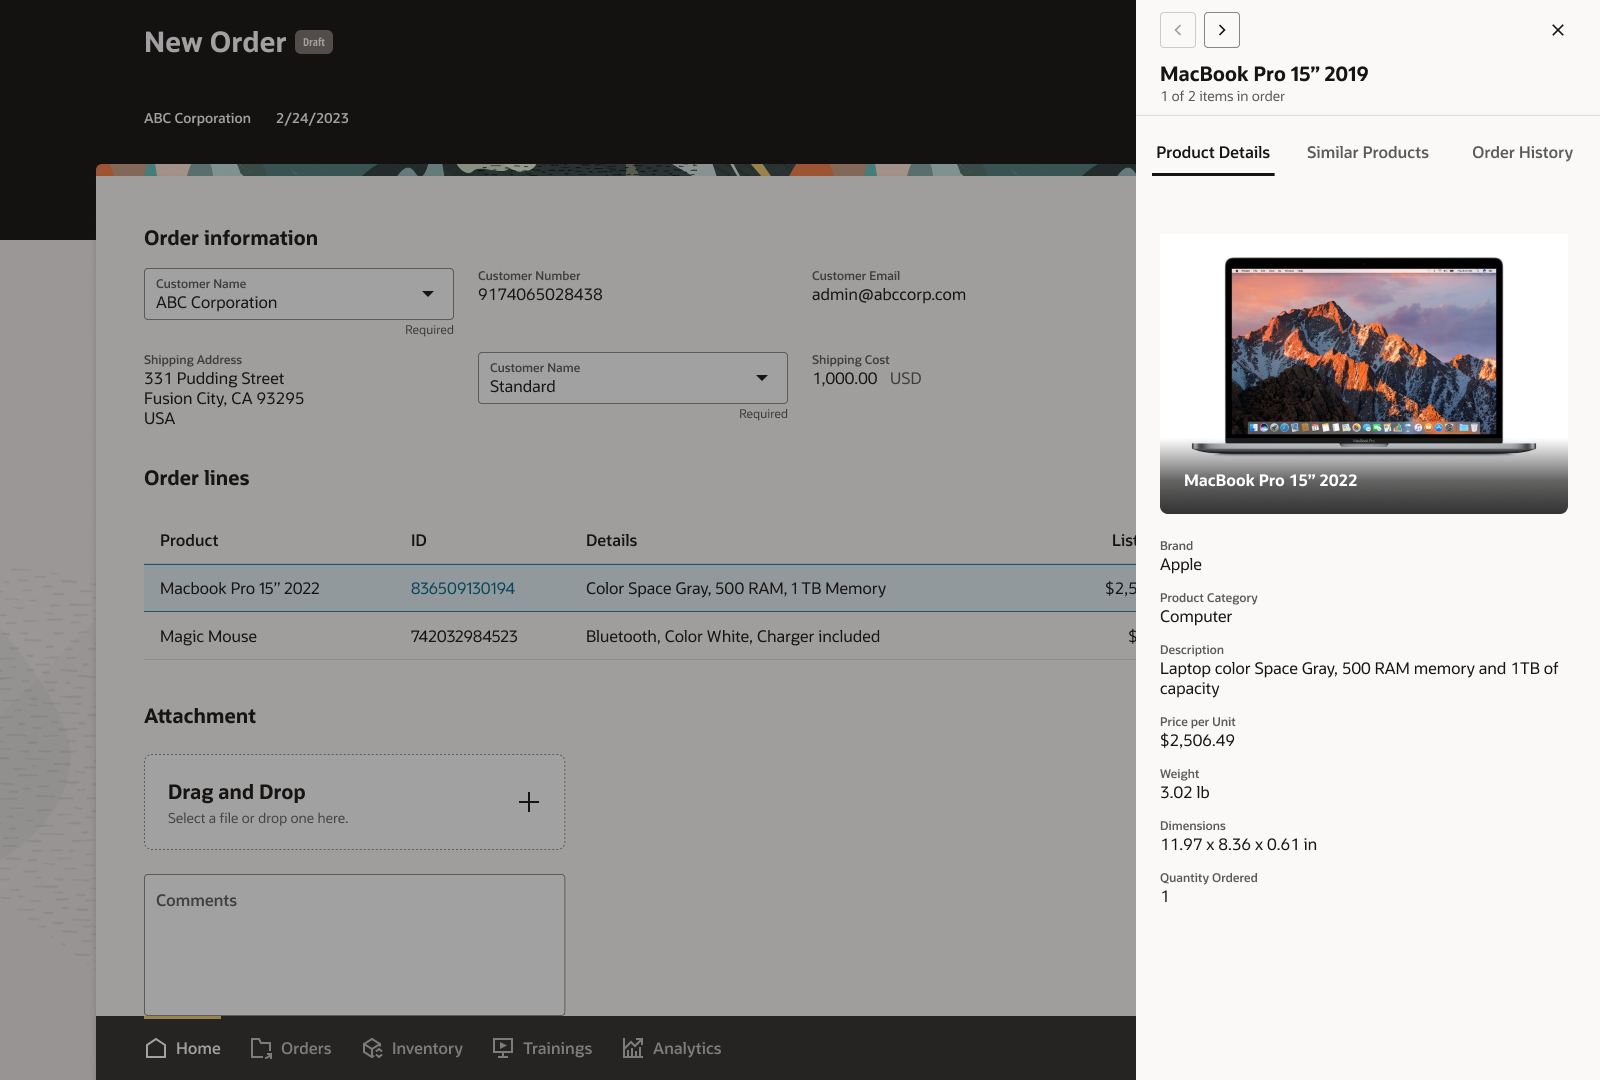Click customer number 9174065028438
The width and height of the screenshot is (1600, 1080).
(x=540, y=295)
